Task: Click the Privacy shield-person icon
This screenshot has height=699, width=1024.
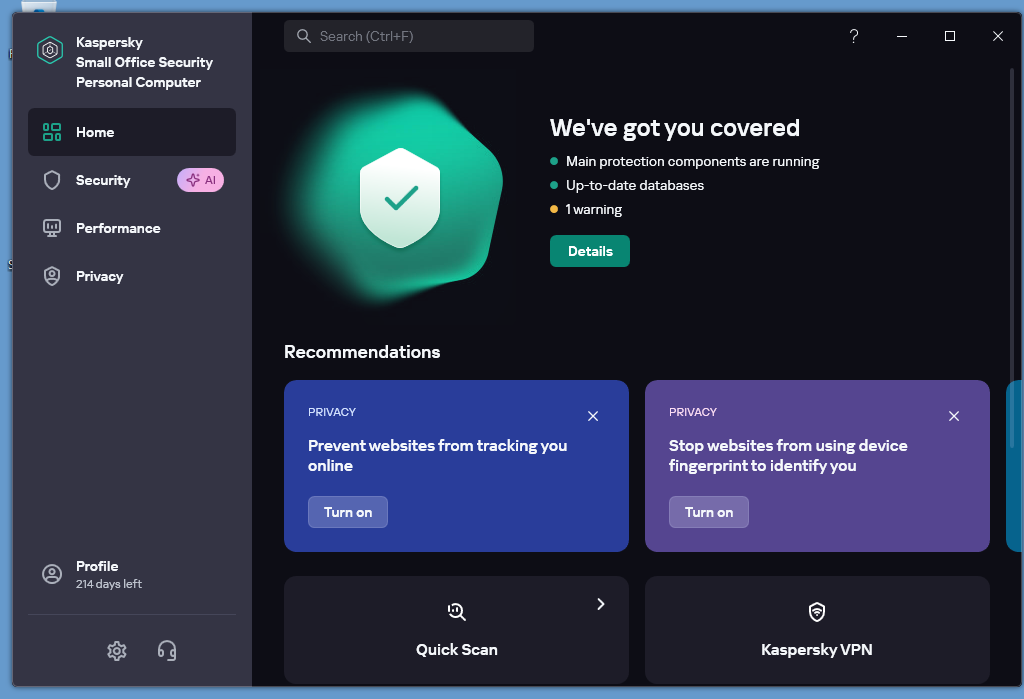Action: 52,276
